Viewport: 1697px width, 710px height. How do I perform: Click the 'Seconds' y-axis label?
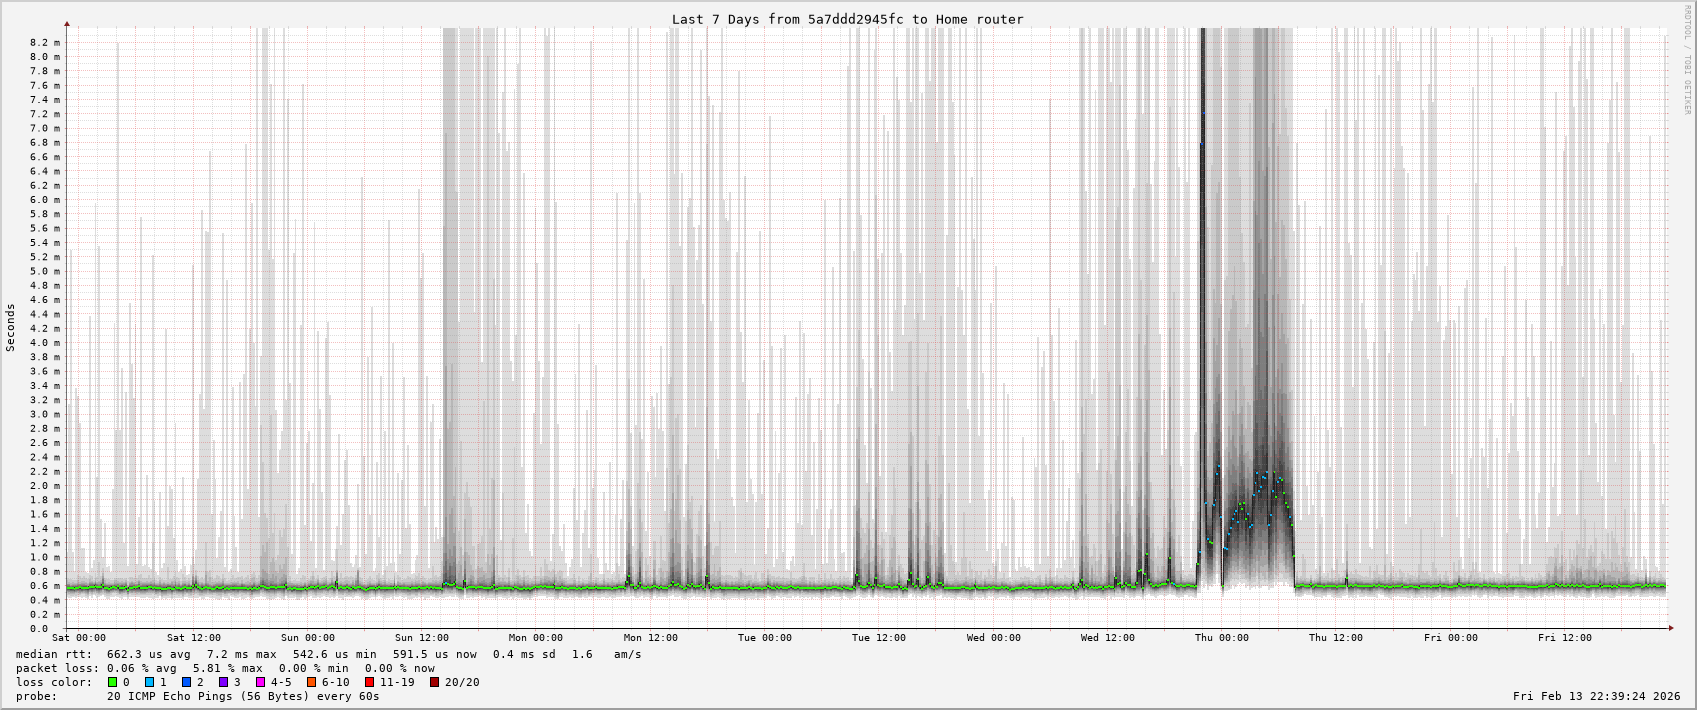[x=11, y=328]
